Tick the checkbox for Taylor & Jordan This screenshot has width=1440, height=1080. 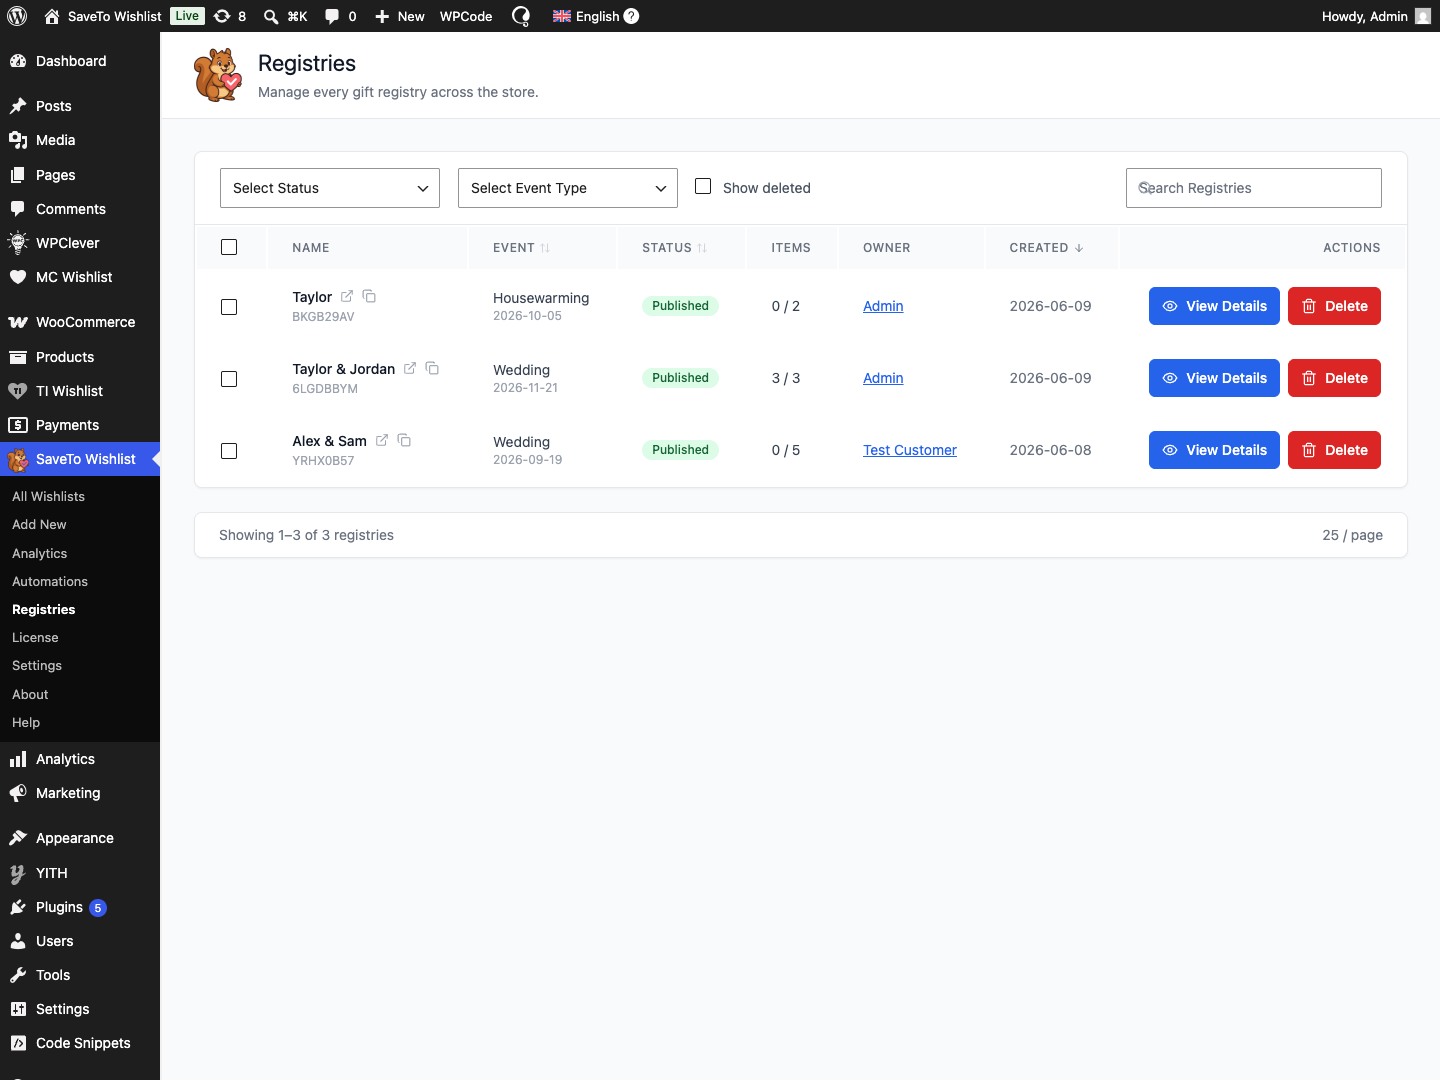click(229, 379)
